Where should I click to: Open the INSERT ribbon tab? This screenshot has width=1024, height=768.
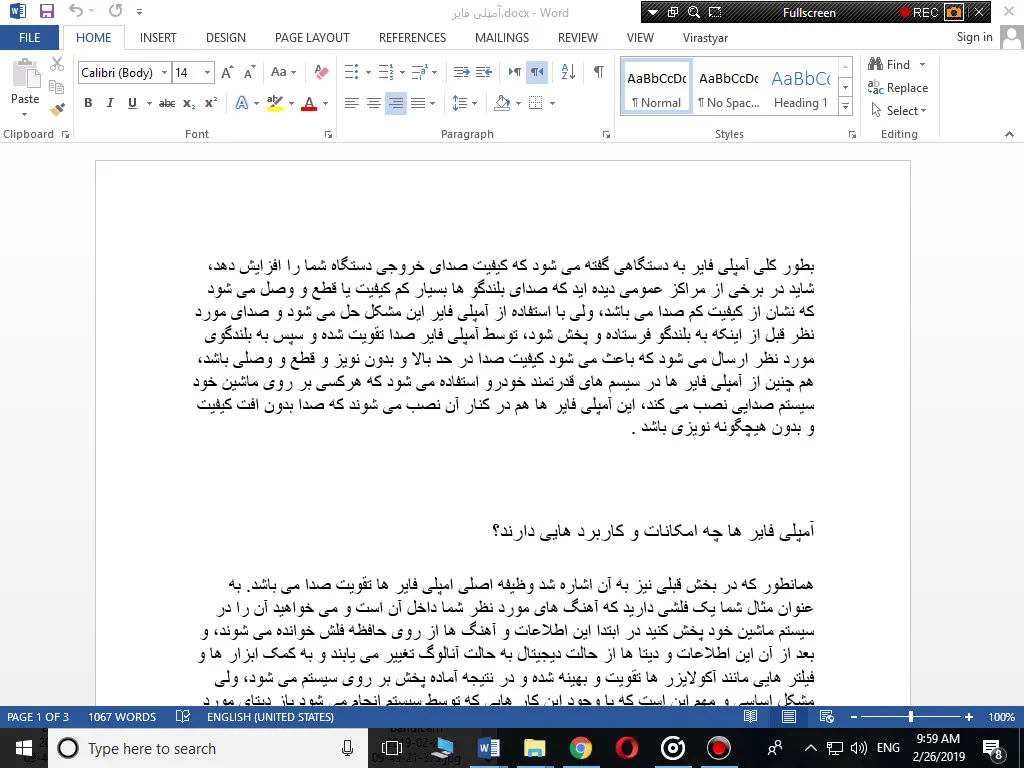[x=158, y=38]
